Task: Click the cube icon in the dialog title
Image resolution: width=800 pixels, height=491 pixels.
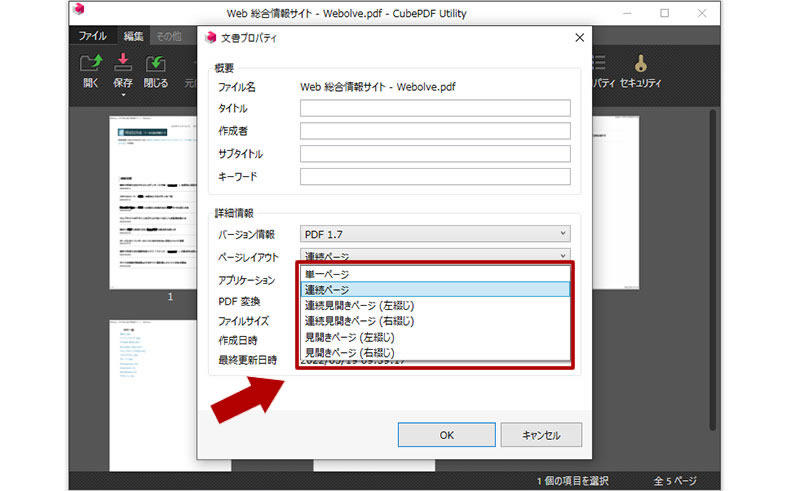Action: pyautogui.click(x=210, y=38)
